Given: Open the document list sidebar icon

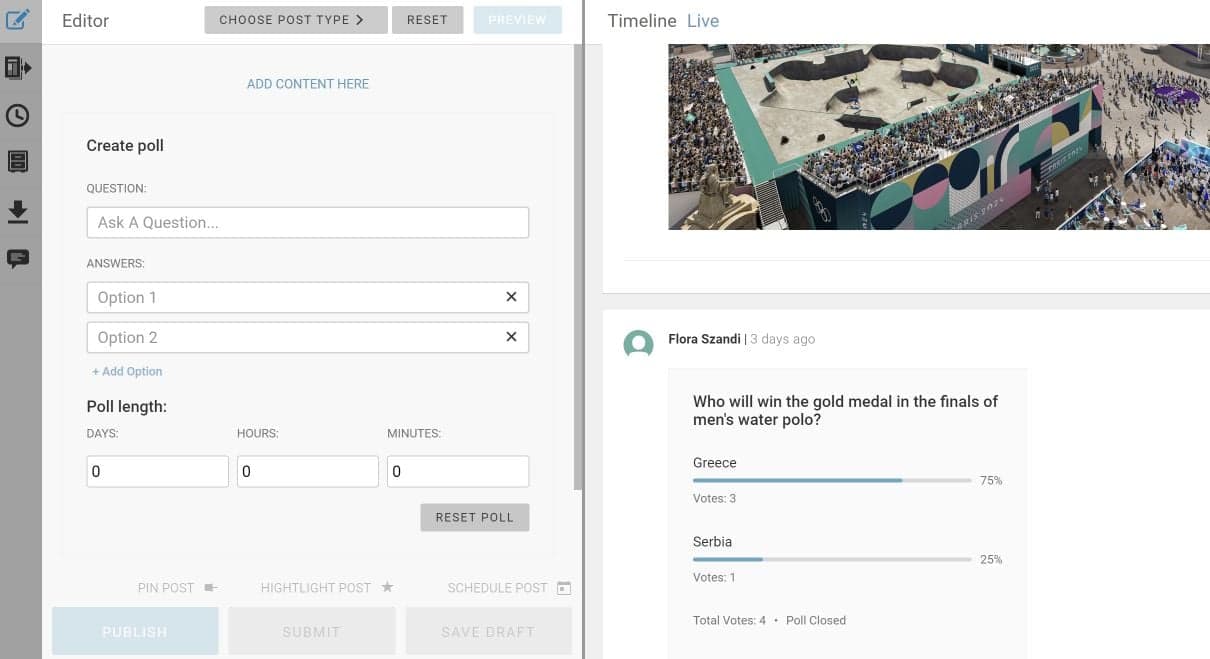Looking at the screenshot, I should pos(18,162).
